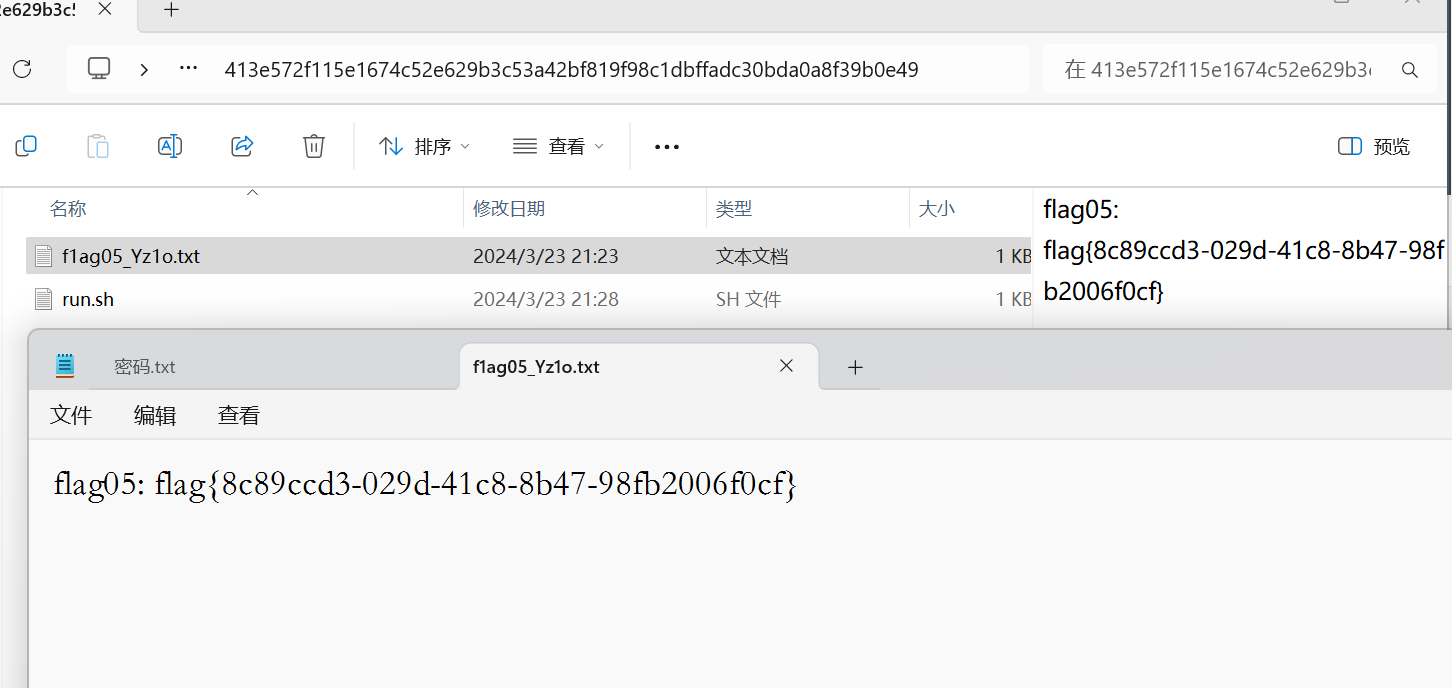The width and height of the screenshot is (1452, 688).
Task: Open the 查看 view dropdown
Action: (x=558, y=146)
